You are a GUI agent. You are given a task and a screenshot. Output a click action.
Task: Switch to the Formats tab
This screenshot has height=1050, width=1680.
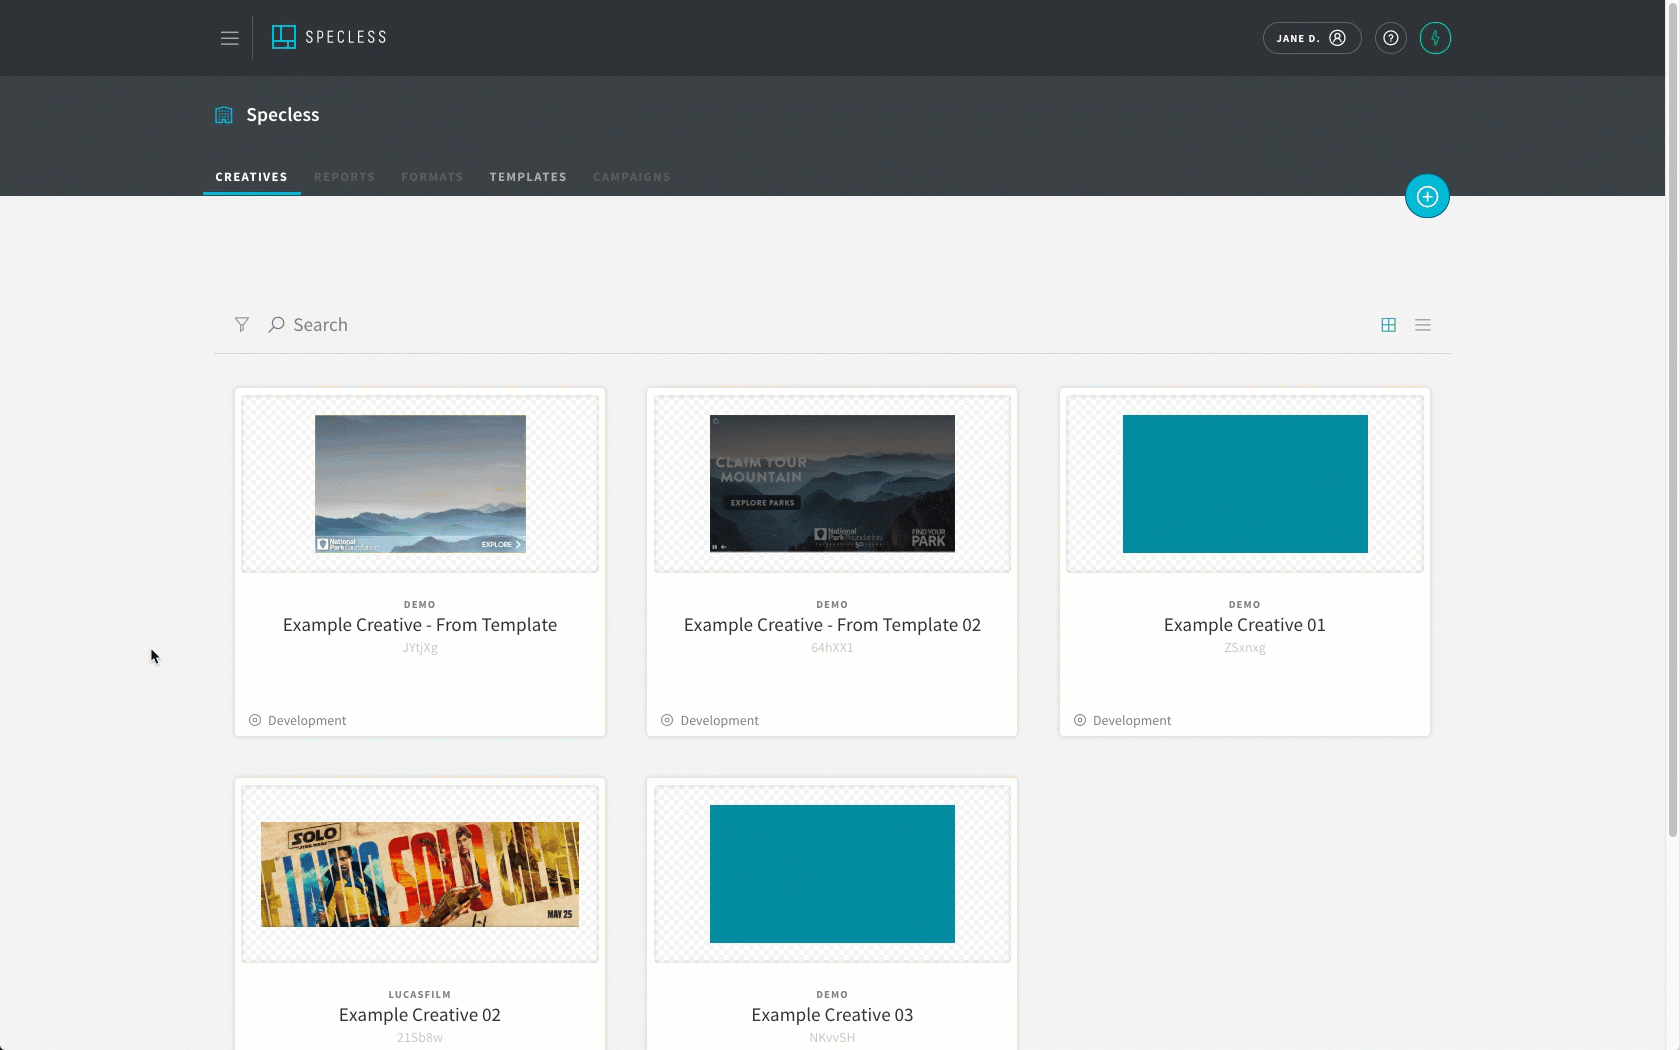pyautogui.click(x=432, y=177)
